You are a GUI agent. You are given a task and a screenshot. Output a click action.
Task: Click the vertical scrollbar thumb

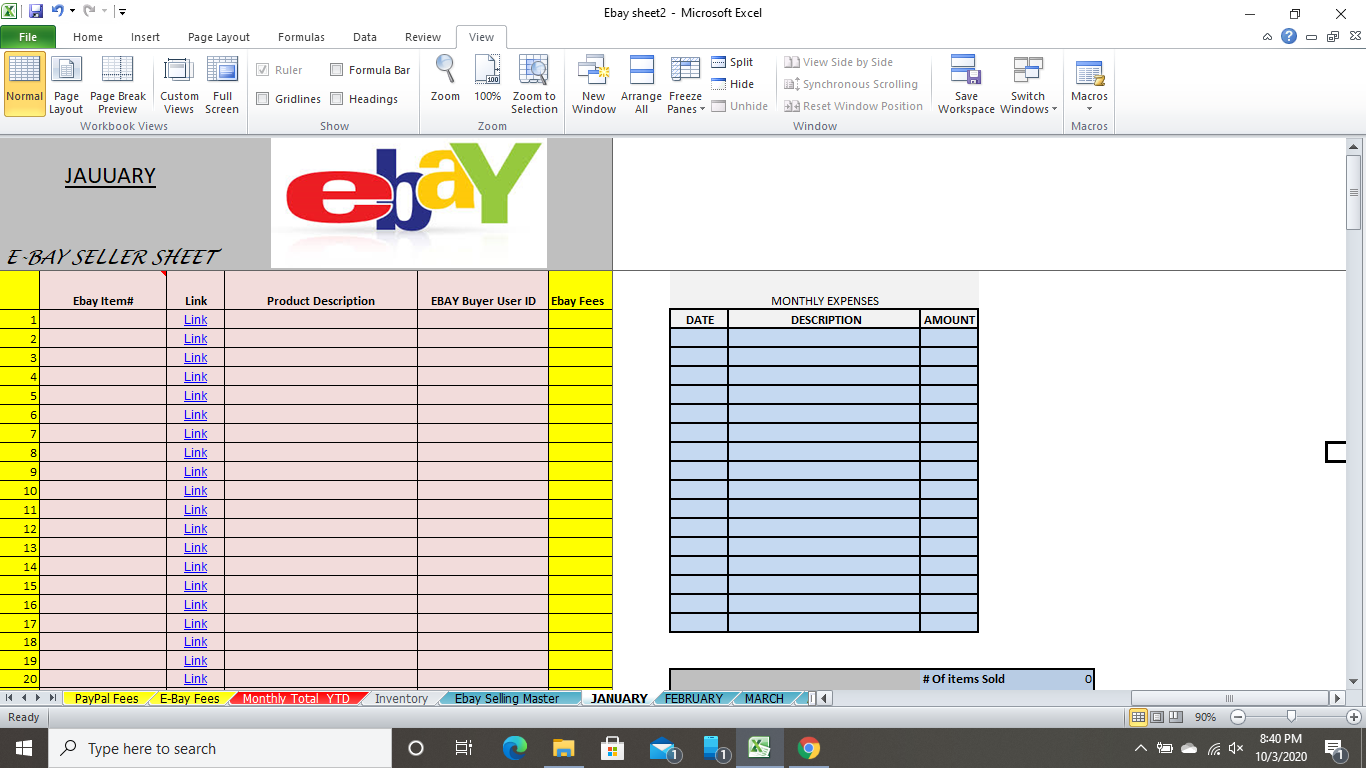tap(1354, 193)
